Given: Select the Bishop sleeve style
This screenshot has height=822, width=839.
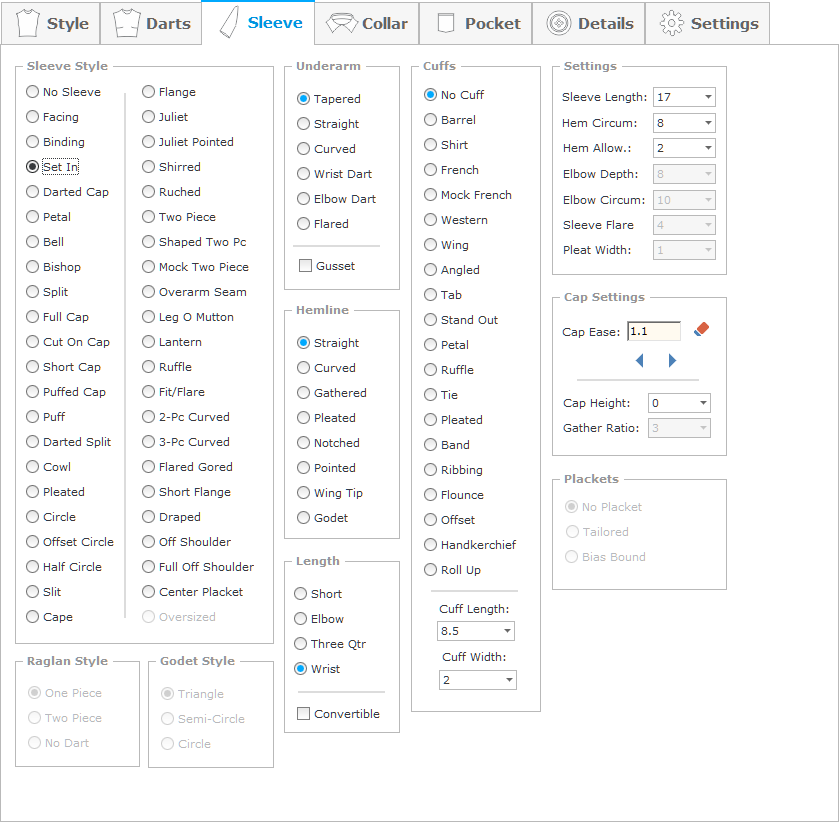Looking at the screenshot, I should 33,267.
